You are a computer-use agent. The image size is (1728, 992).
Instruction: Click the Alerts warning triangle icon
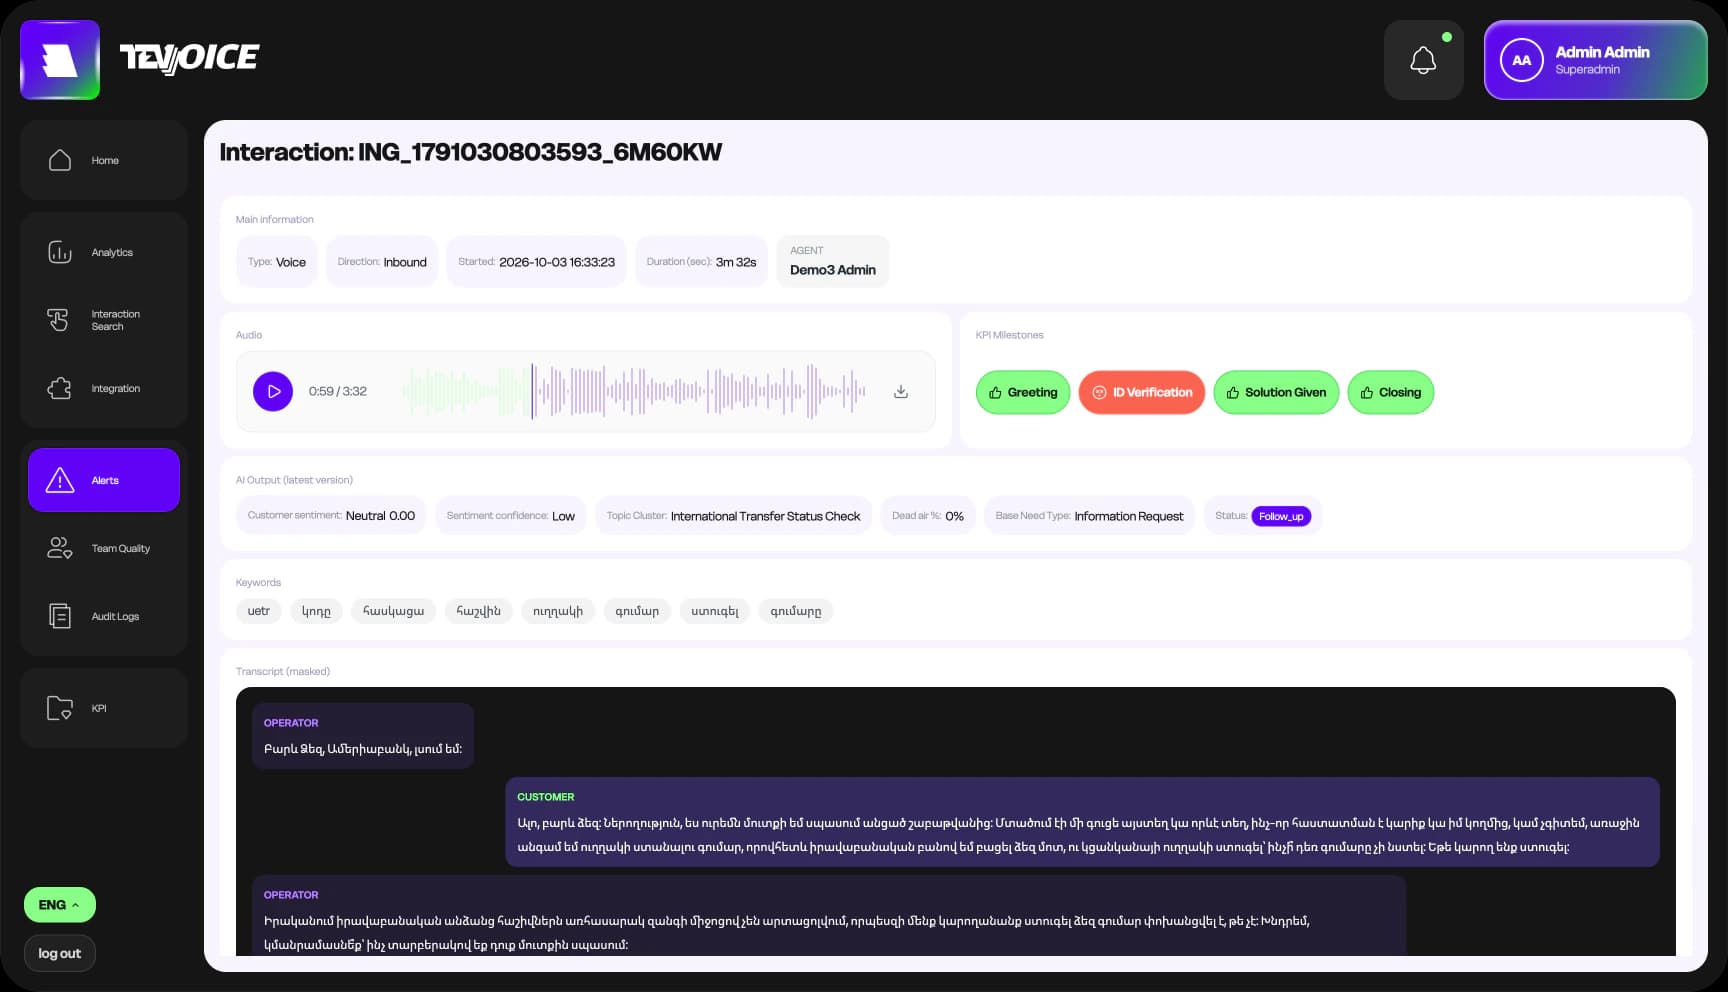(x=60, y=480)
